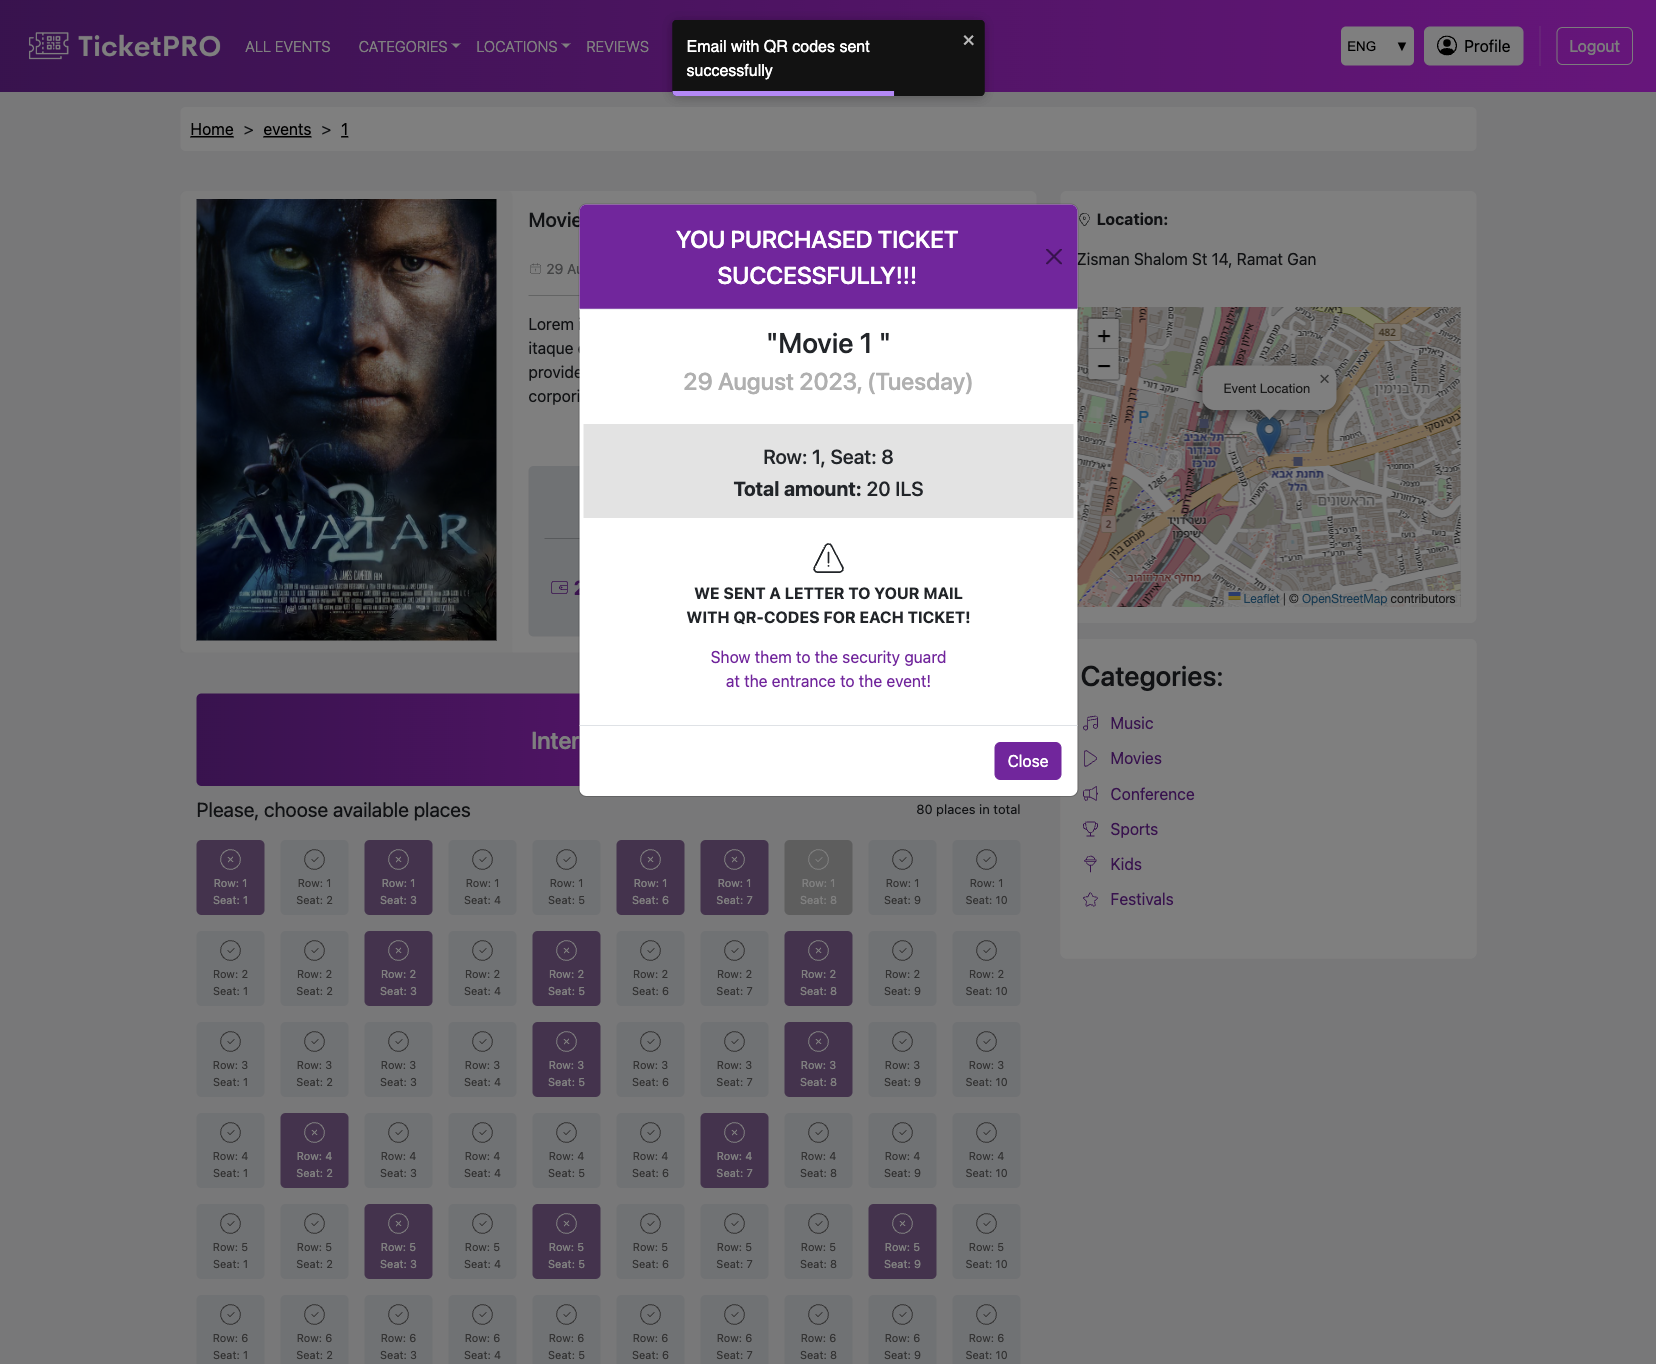Click occupied seat Row 5 Seat 9
The width and height of the screenshot is (1656, 1364).
pyautogui.click(x=902, y=1241)
